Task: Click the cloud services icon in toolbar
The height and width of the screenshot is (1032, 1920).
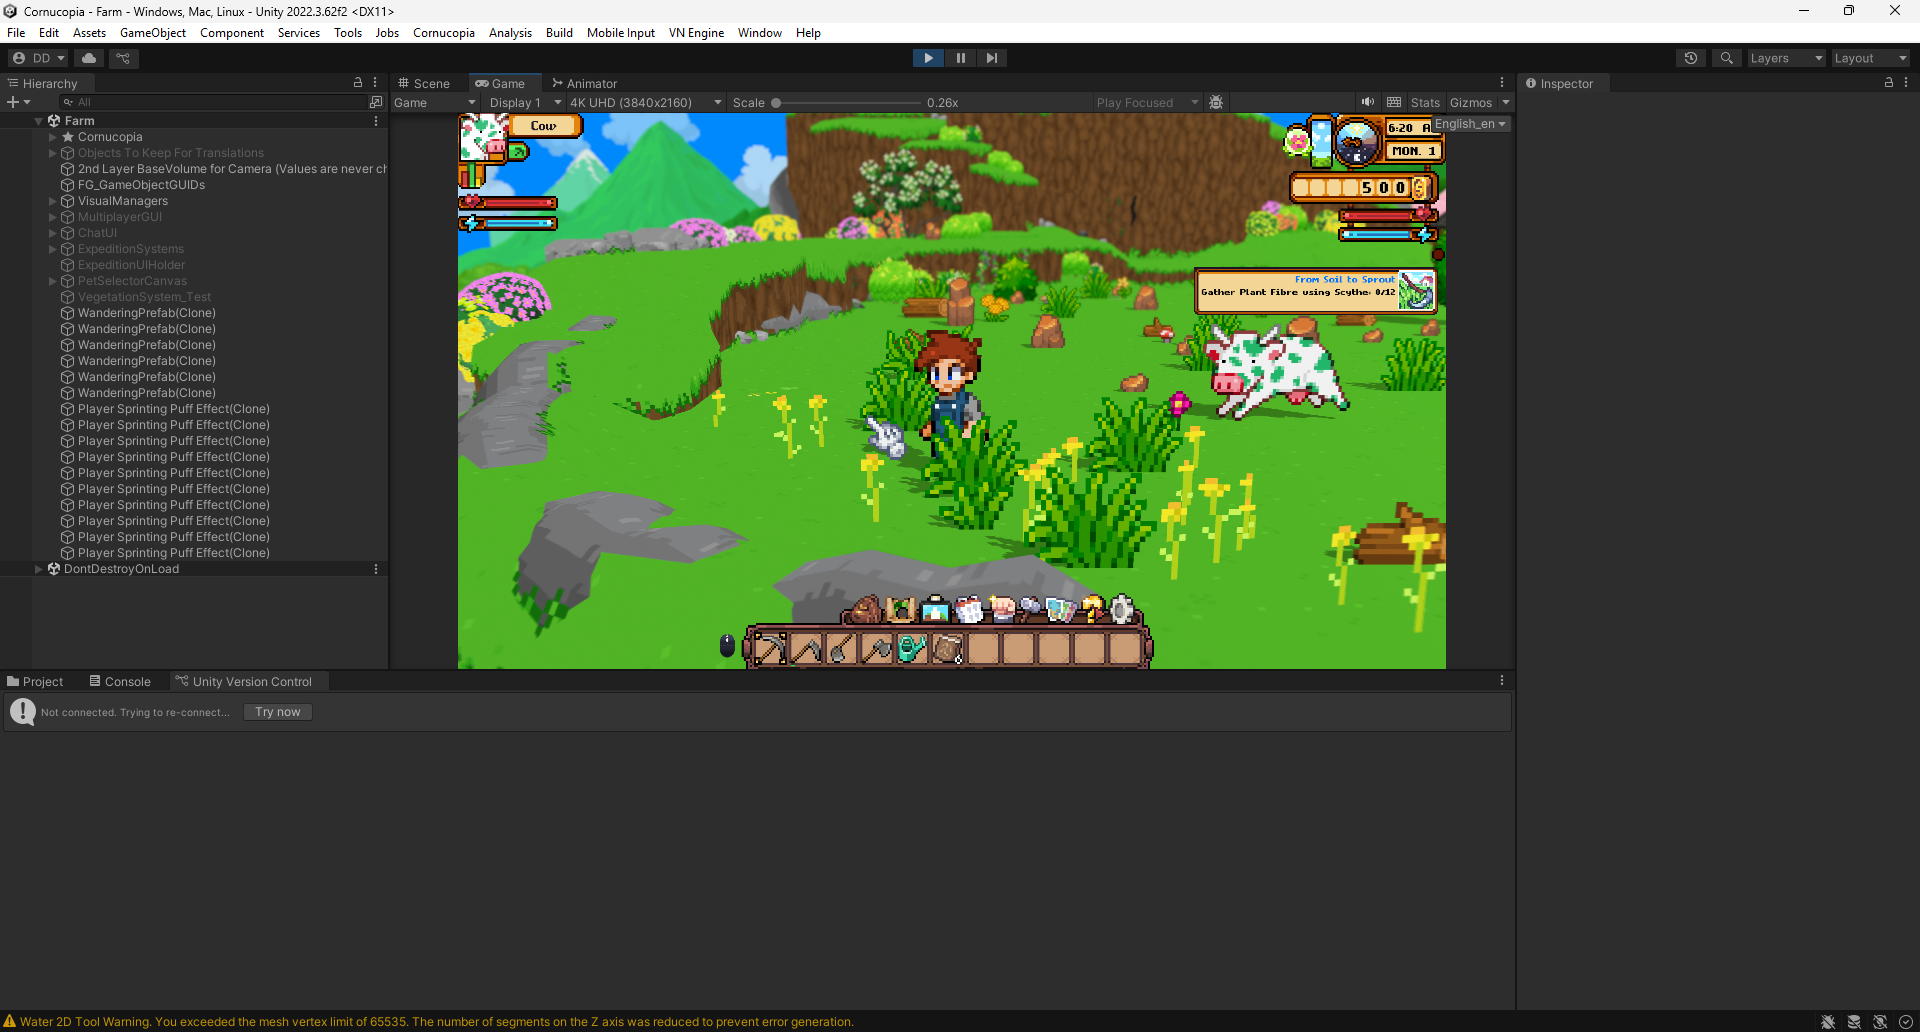Action: [x=88, y=58]
